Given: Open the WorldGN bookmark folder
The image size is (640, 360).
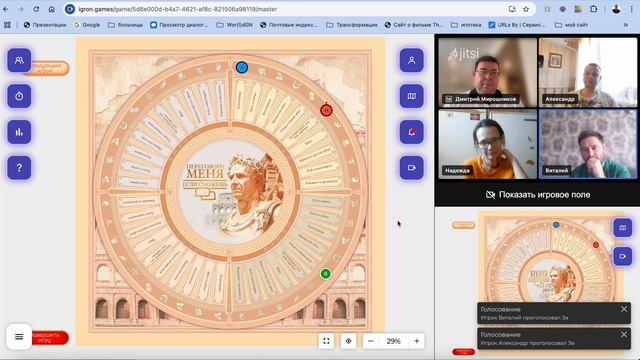Looking at the screenshot, I should (235, 25).
